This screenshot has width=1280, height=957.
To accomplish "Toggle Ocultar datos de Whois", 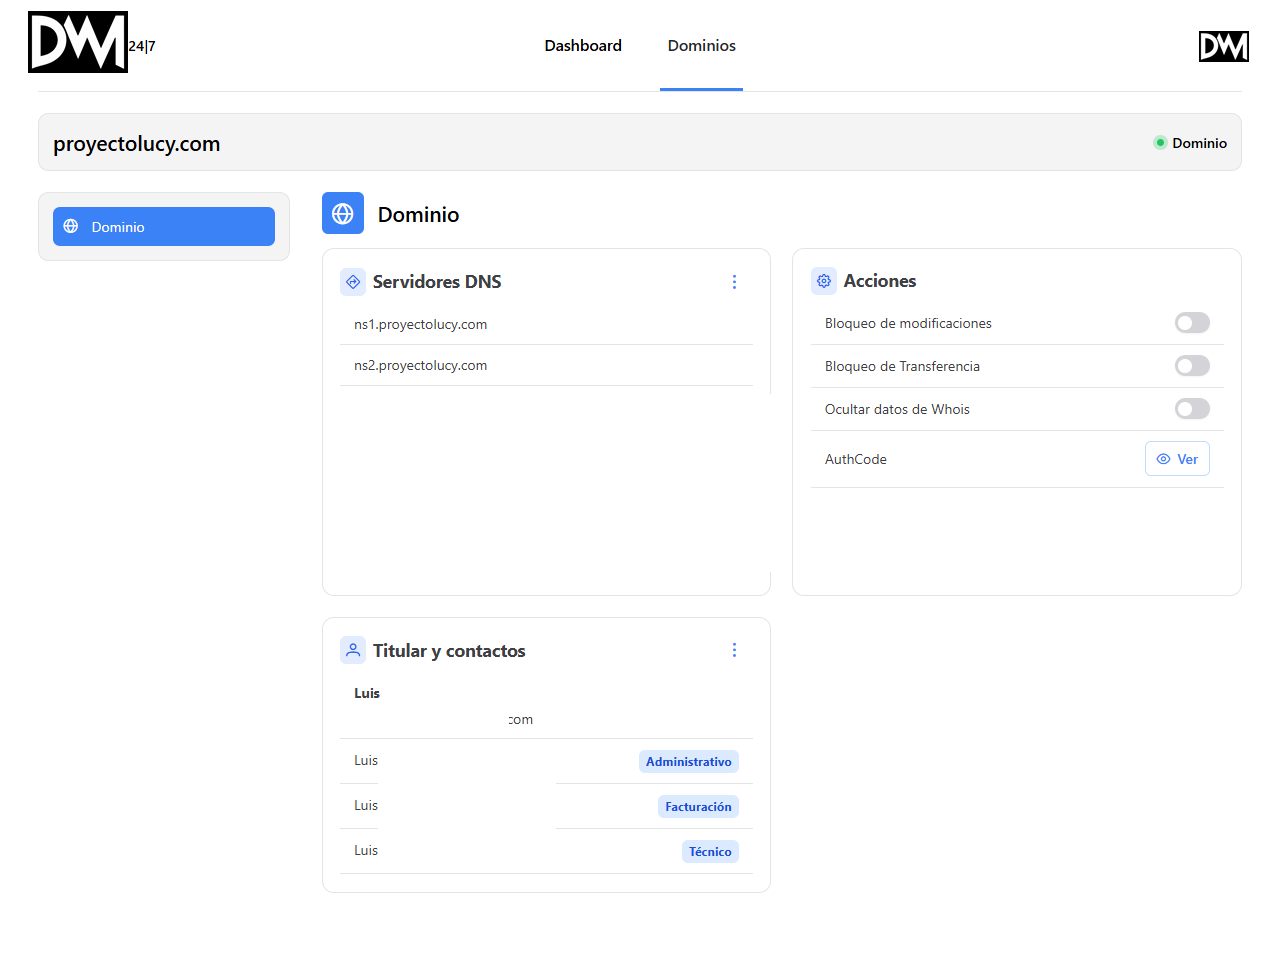I will tap(1191, 409).
